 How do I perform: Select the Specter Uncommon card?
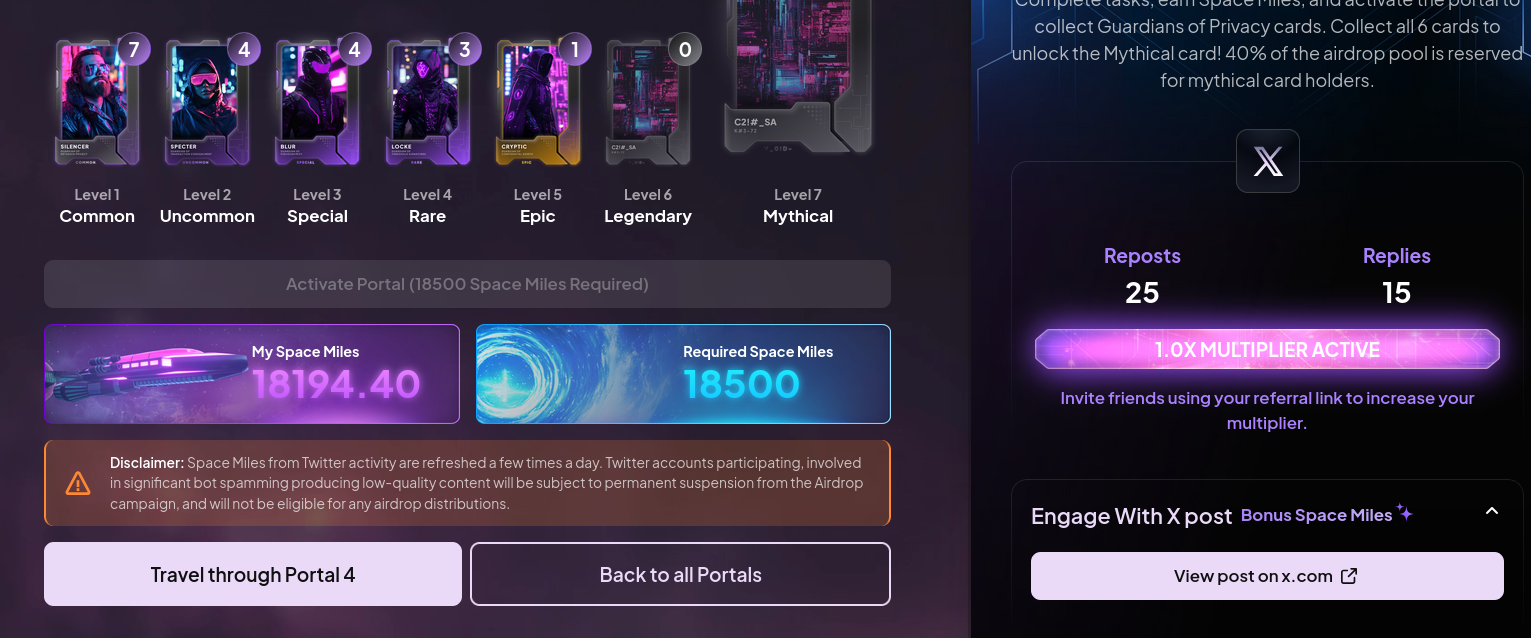tap(205, 105)
